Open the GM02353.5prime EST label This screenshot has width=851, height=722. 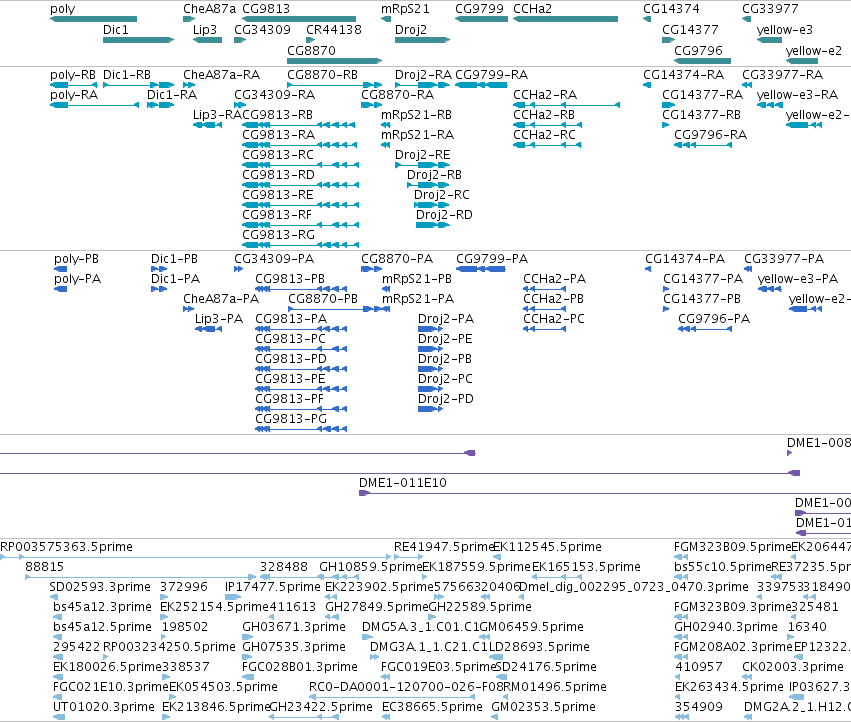click(543, 707)
